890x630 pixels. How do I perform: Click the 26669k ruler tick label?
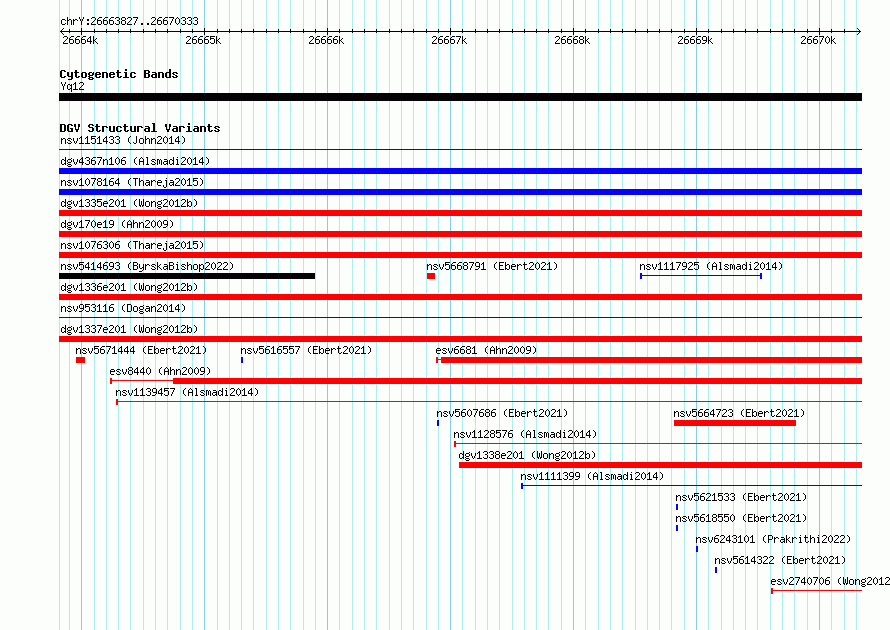click(695, 40)
